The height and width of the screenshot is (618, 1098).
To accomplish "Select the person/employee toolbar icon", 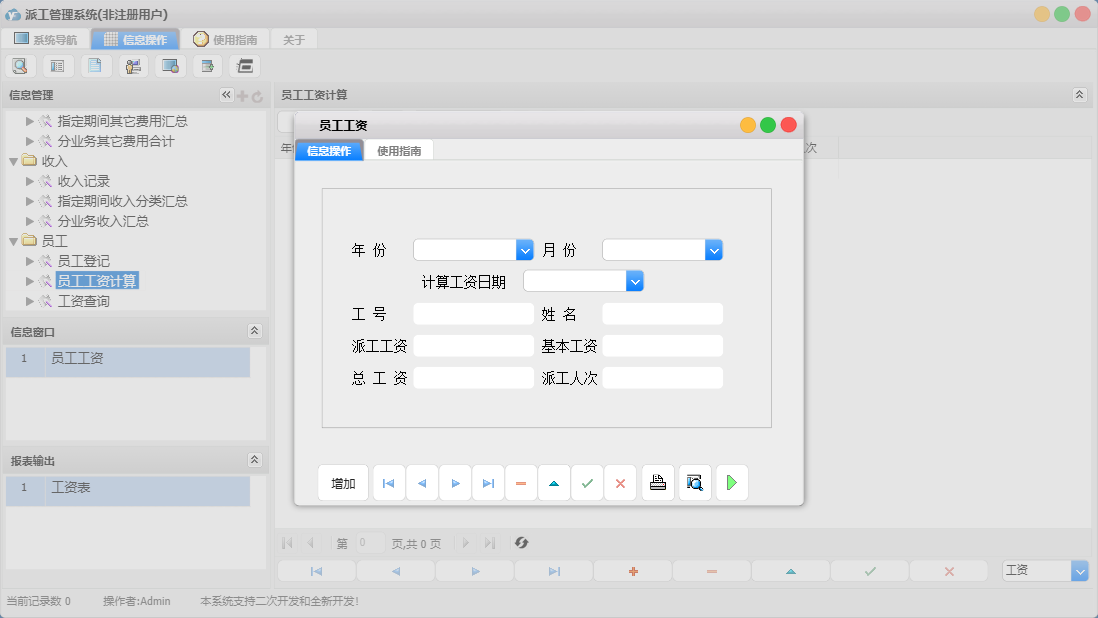I will coord(133,65).
